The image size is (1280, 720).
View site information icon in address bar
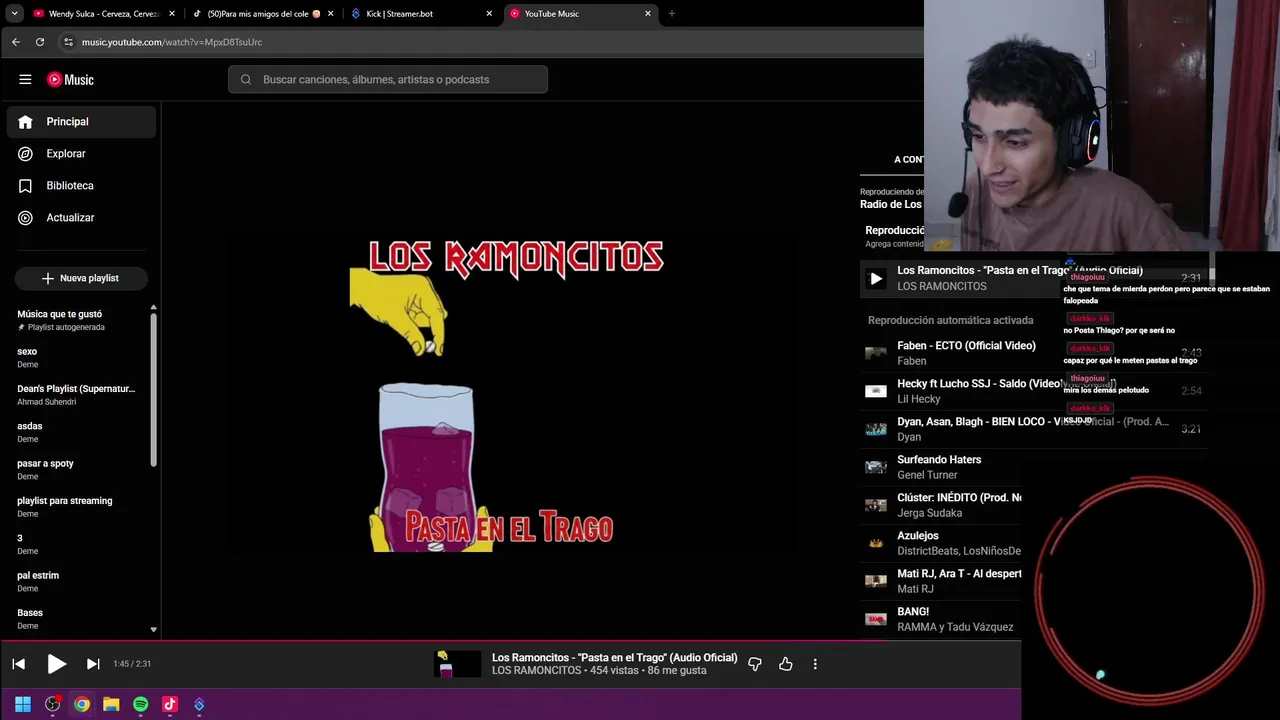[68, 42]
